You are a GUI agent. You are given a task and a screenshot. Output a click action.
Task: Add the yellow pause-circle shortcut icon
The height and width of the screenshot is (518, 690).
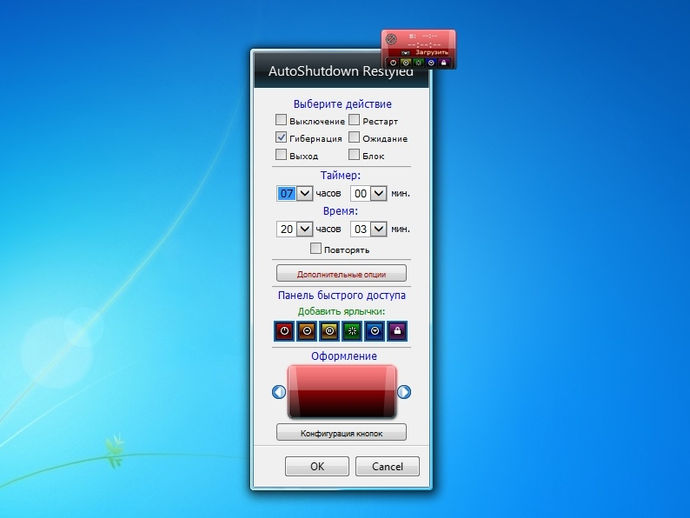(x=330, y=331)
